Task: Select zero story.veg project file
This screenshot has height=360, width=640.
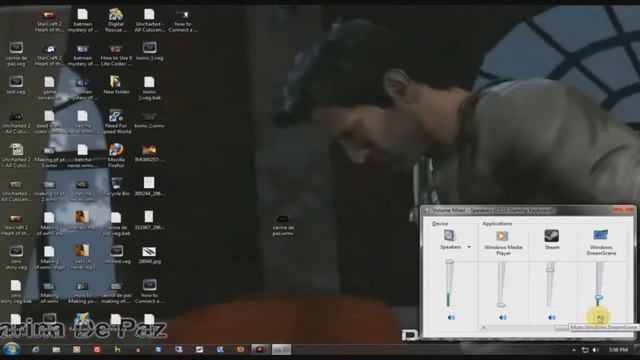Action: click(16, 257)
